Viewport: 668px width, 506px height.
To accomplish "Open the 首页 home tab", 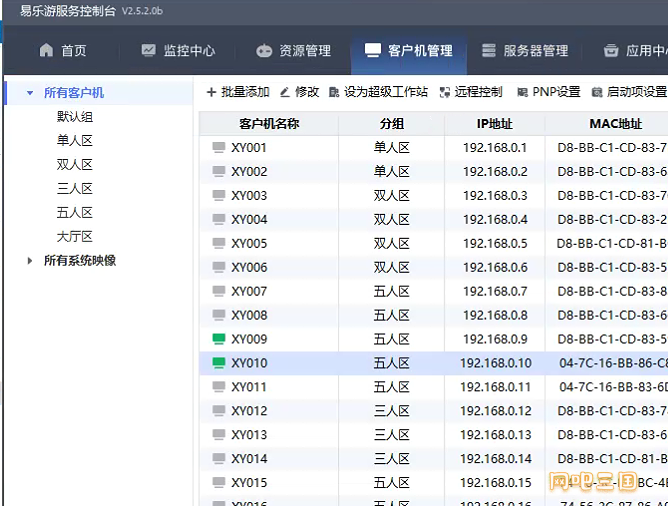I will coord(62,51).
